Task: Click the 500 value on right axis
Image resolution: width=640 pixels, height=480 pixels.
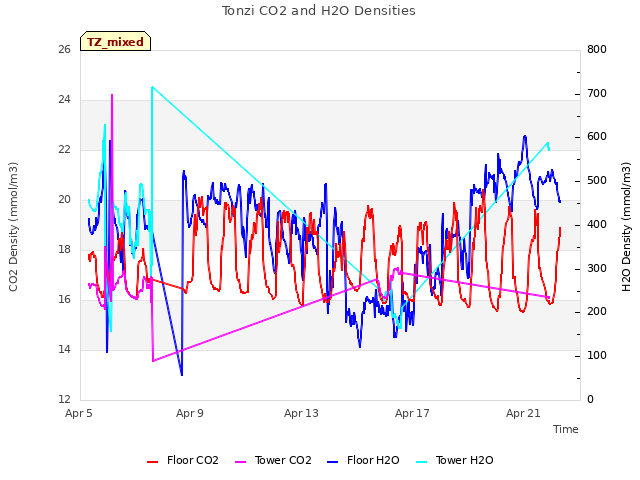Action: click(597, 181)
